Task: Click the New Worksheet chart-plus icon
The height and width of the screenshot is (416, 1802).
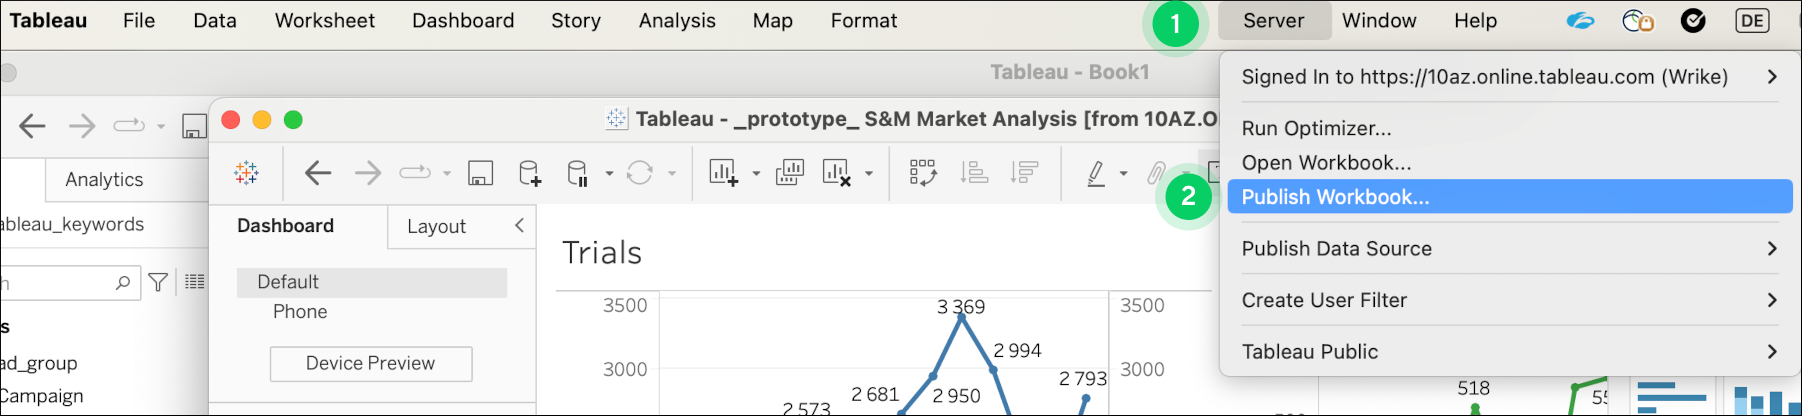Action: (x=724, y=173)
